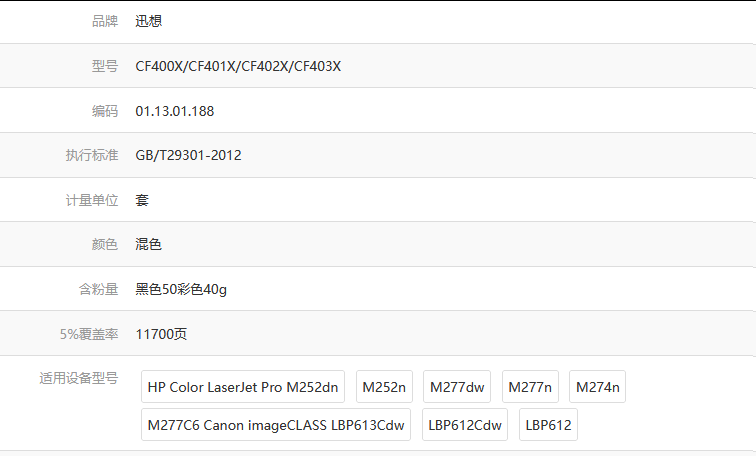This screenshot has width=756, height=456.
Task: Click the LBP612 model tag
Action: [549, 425]
